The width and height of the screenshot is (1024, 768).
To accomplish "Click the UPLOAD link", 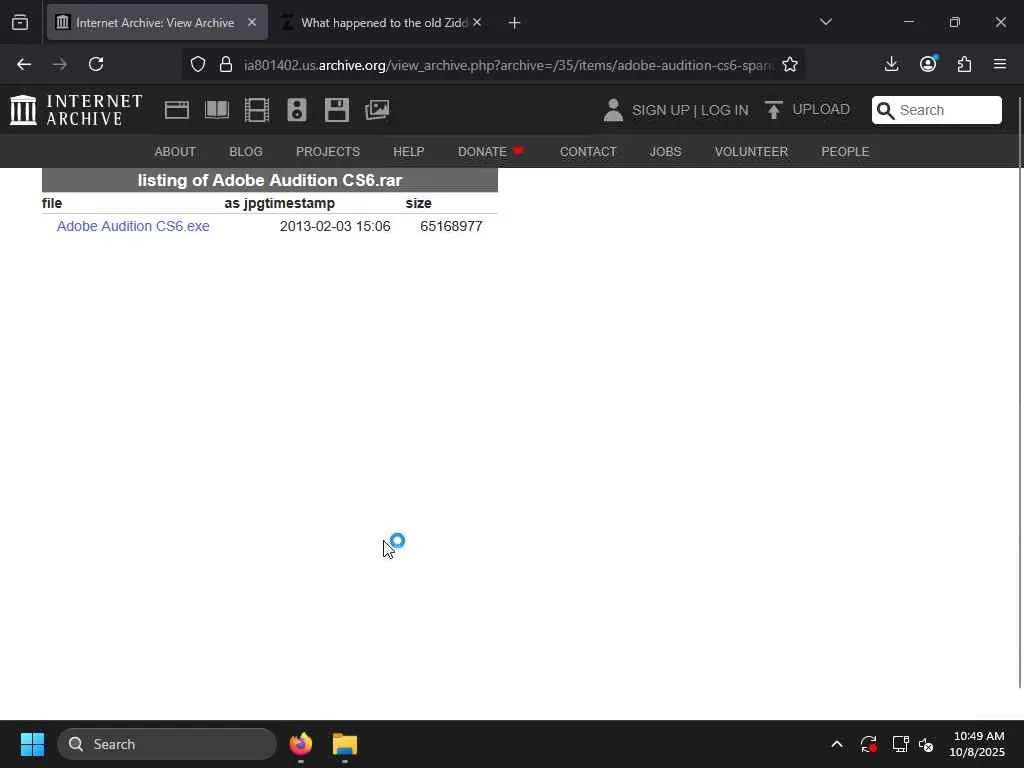I will click(x=821, y=109).
